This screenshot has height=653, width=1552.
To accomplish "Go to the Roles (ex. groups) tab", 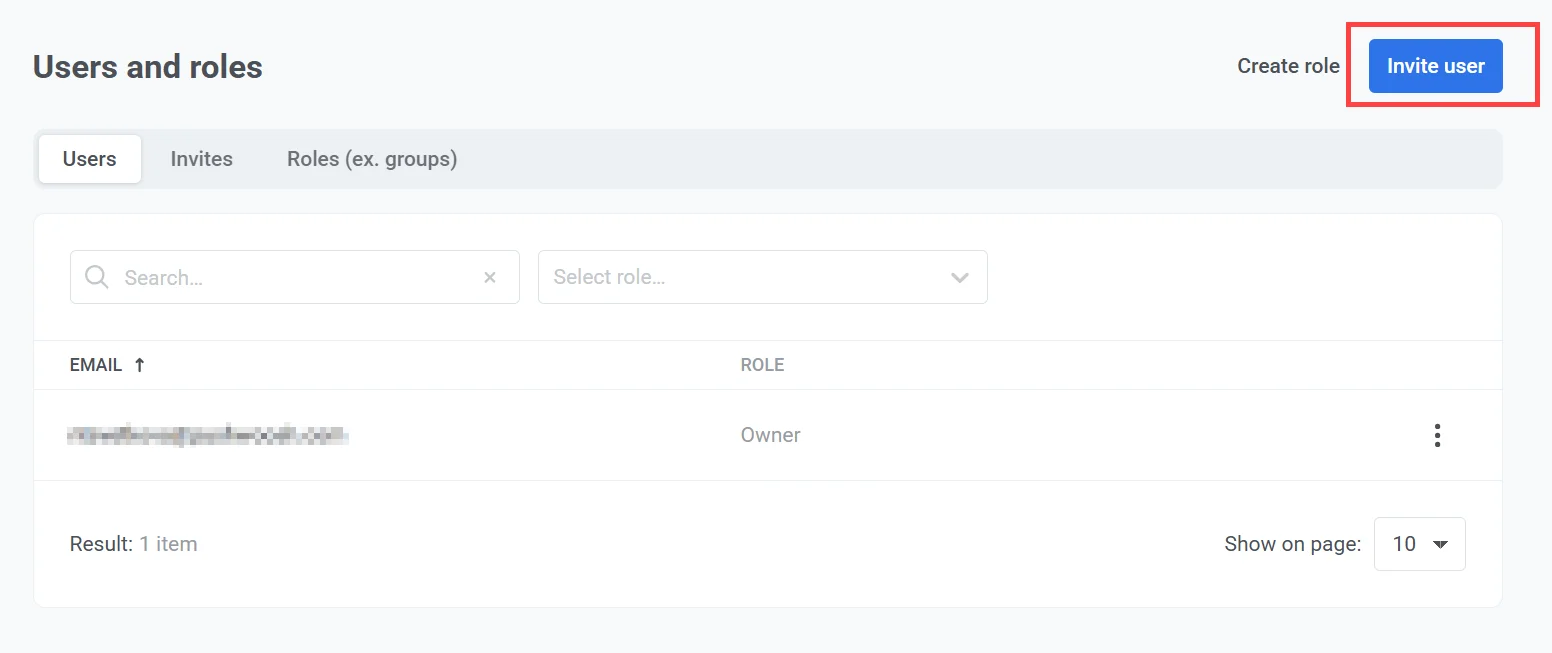I will point(372,159).
